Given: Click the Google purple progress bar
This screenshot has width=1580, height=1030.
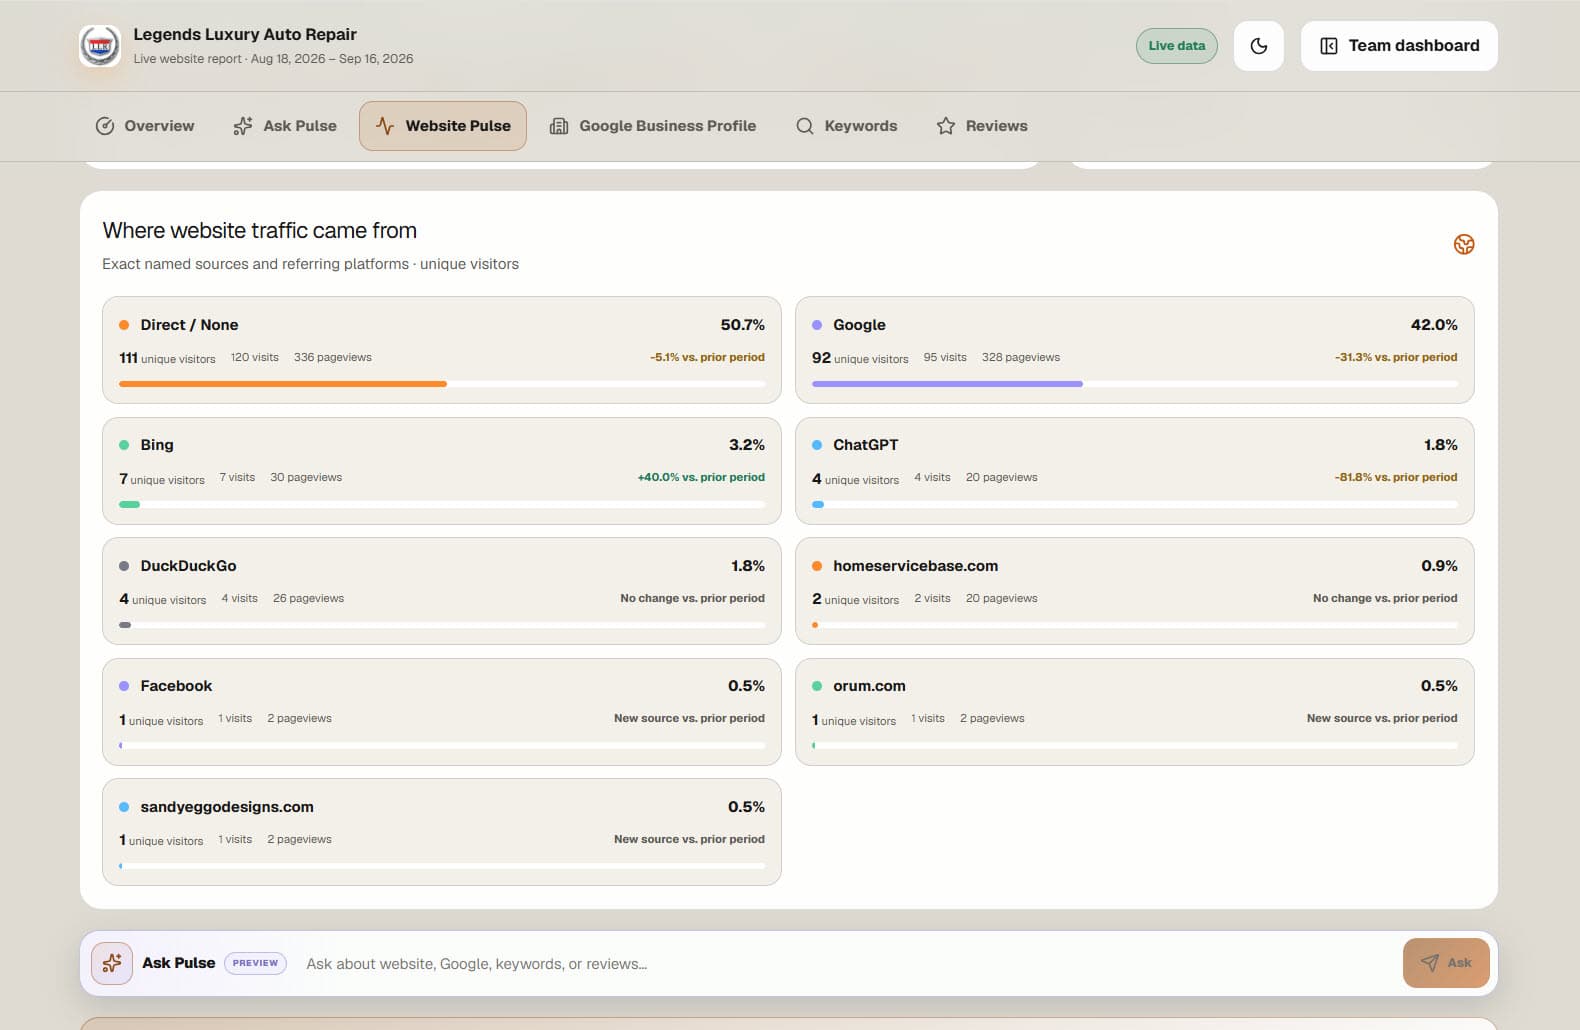Looking at the screenshot, I should tap(947, 384).
